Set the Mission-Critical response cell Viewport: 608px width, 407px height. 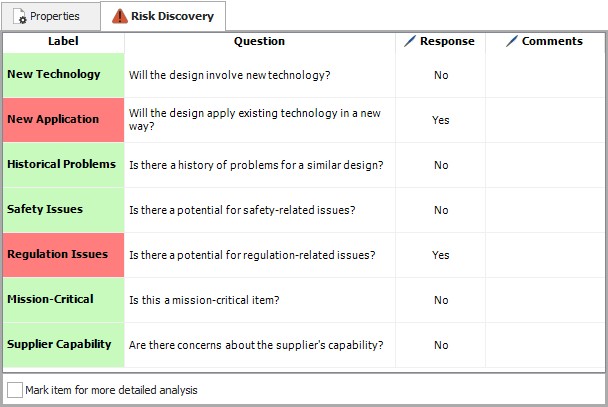pos(441,300)
